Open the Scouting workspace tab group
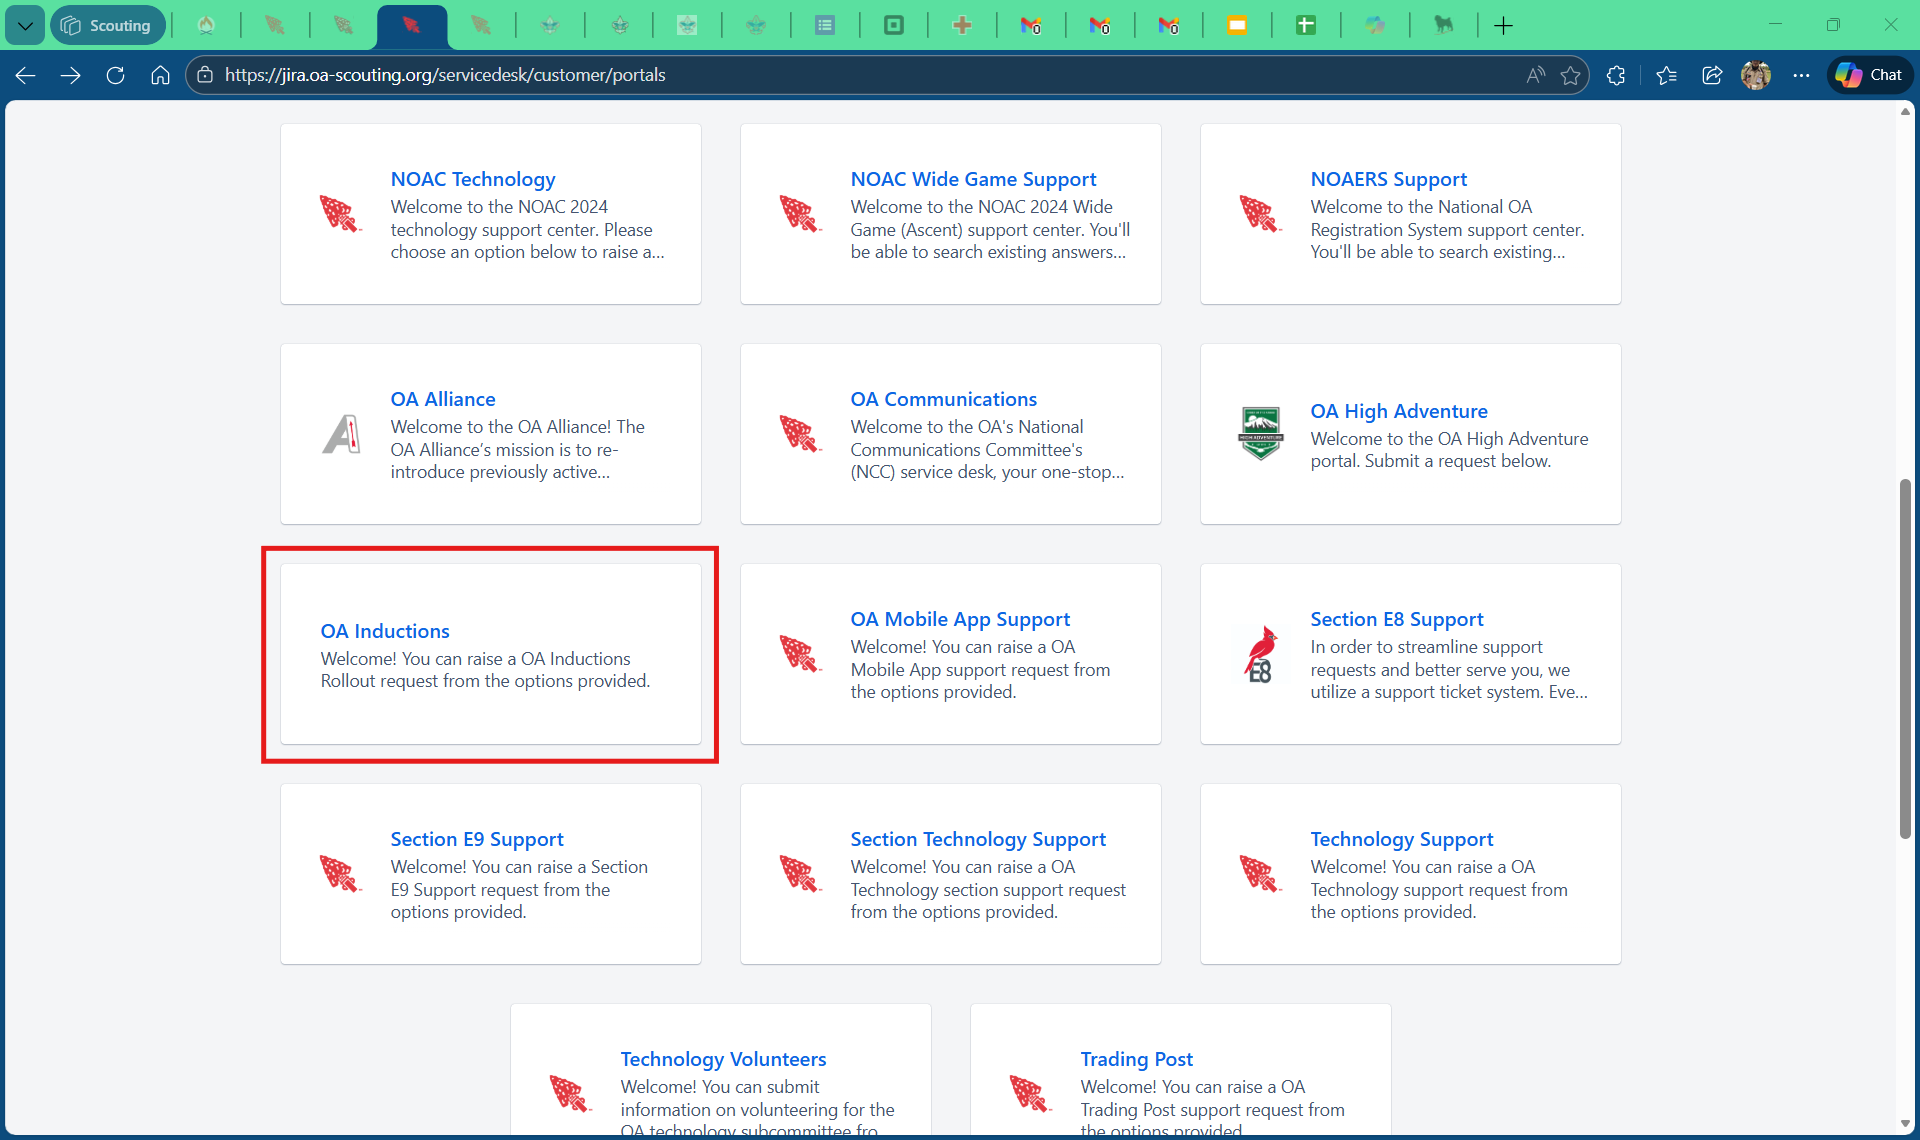The height and width of the screenshot is (1140, 1920). pyautogui.click(x=107, y=26)
